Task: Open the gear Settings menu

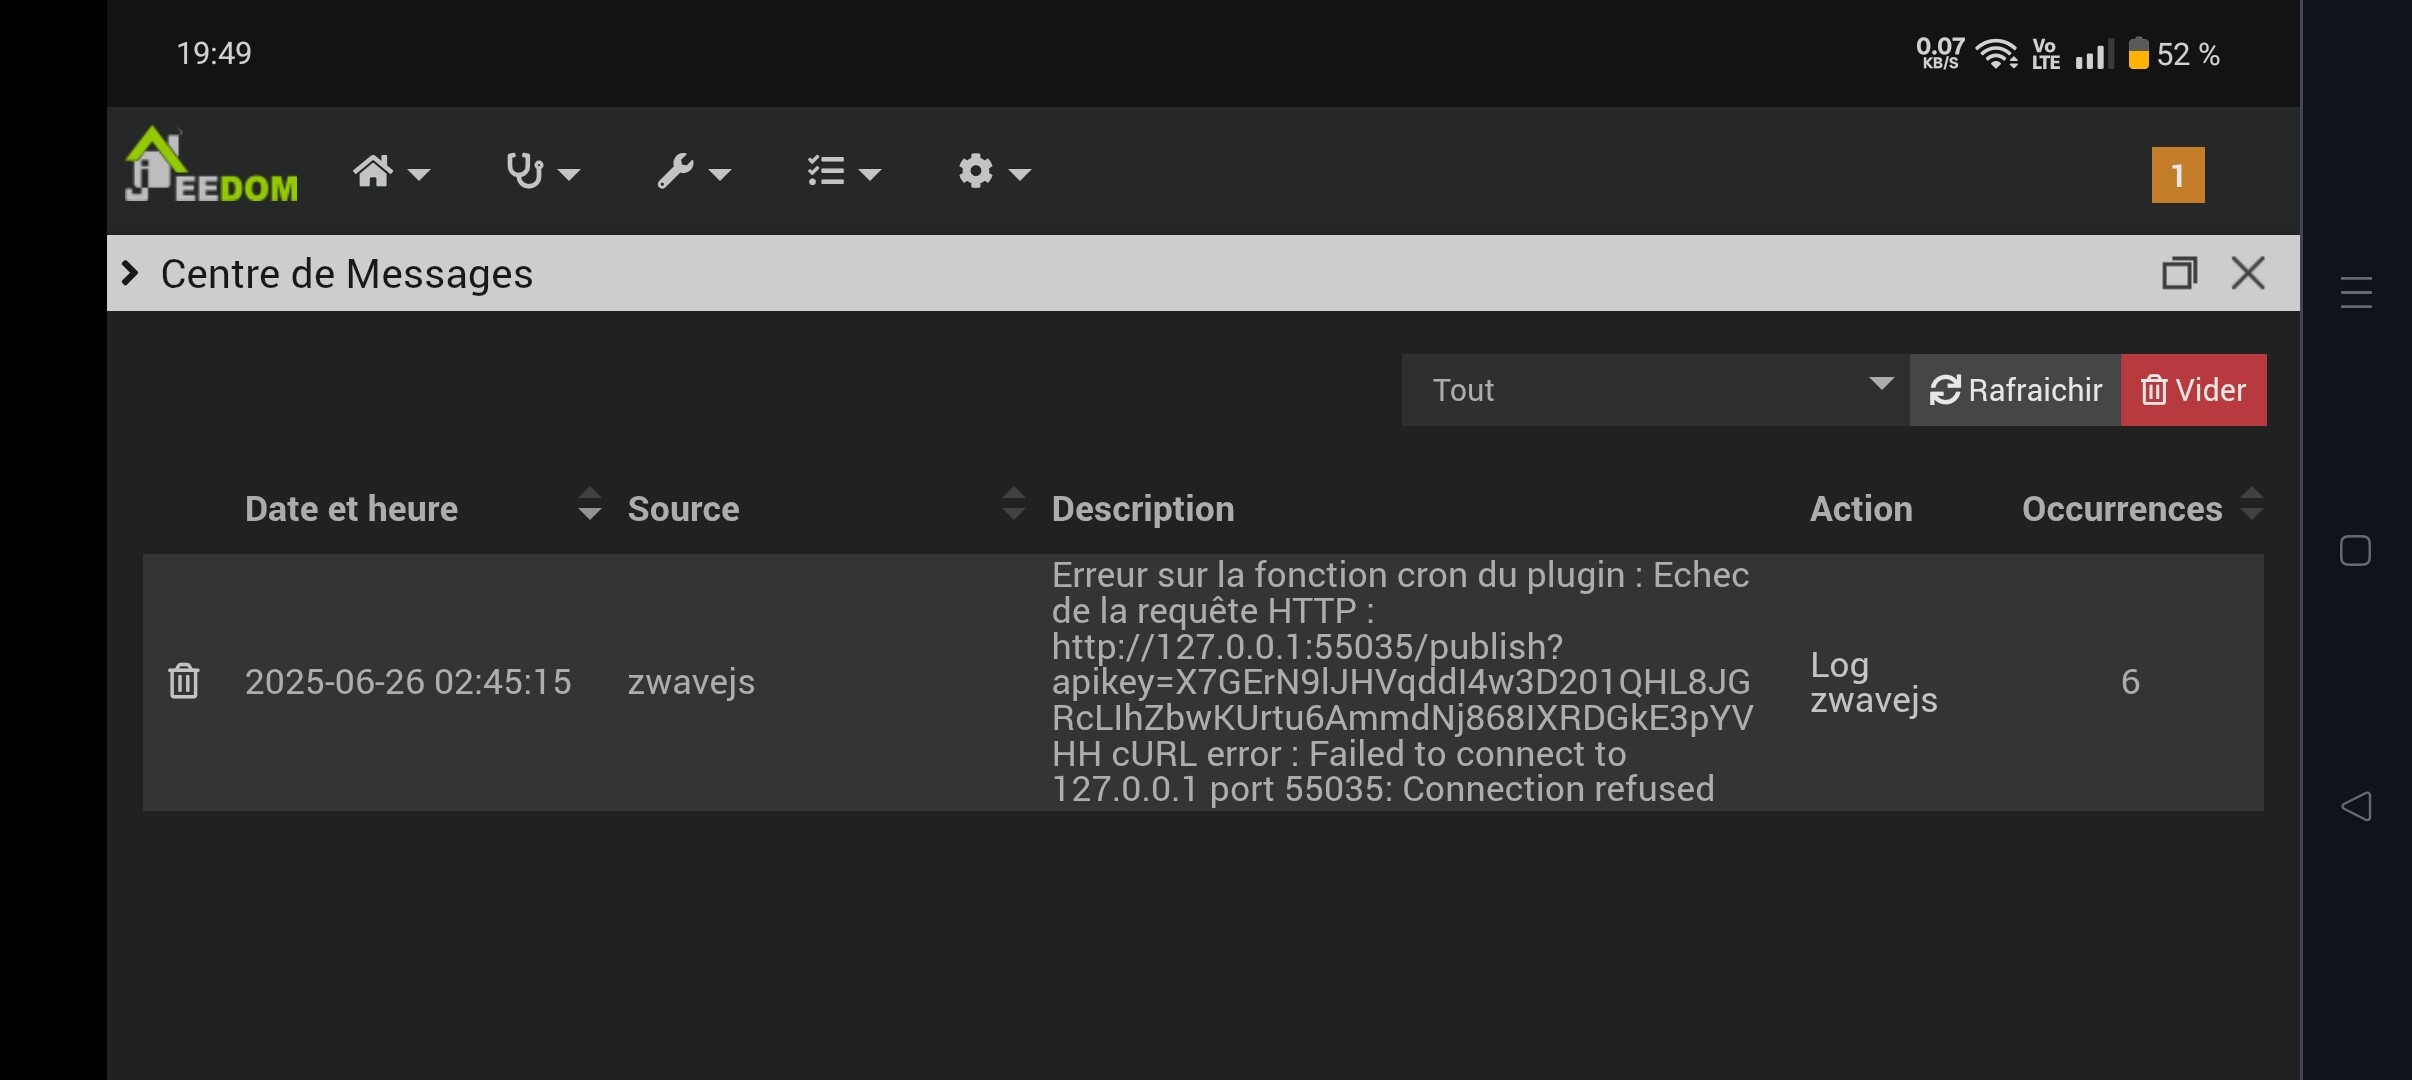Action: pyautogui.click(x=993, y=172)
